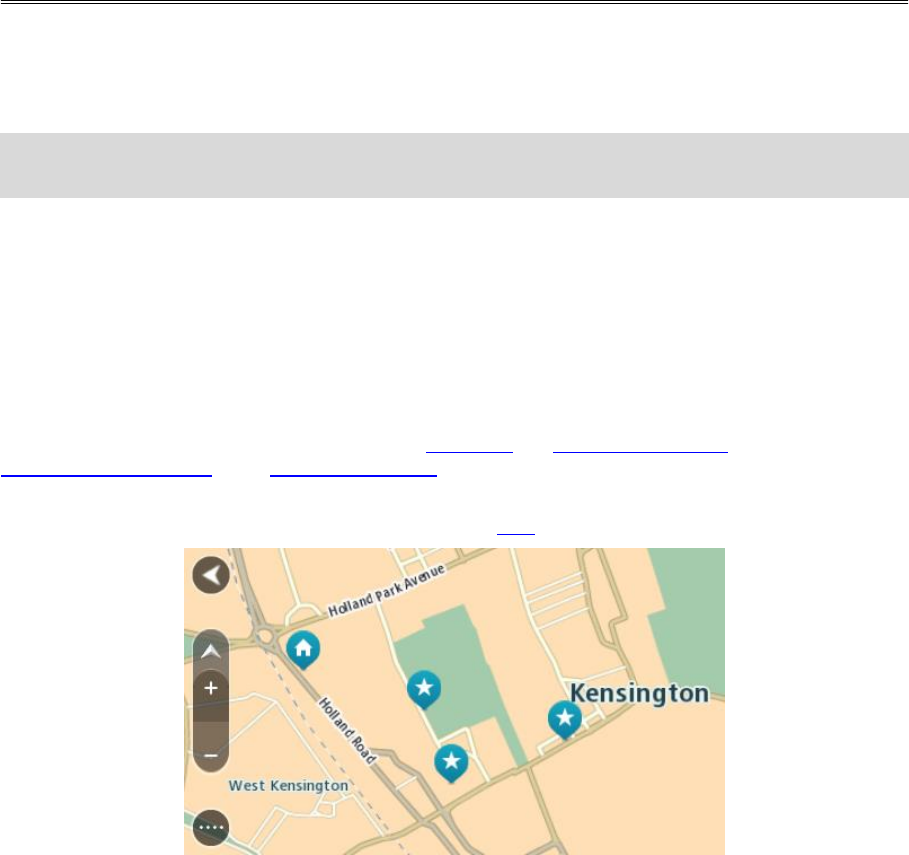Select the lowest star marker near Holland Road
Image resolution: width=909 pixels, height=855 pixels.
(x=451, y=763)
